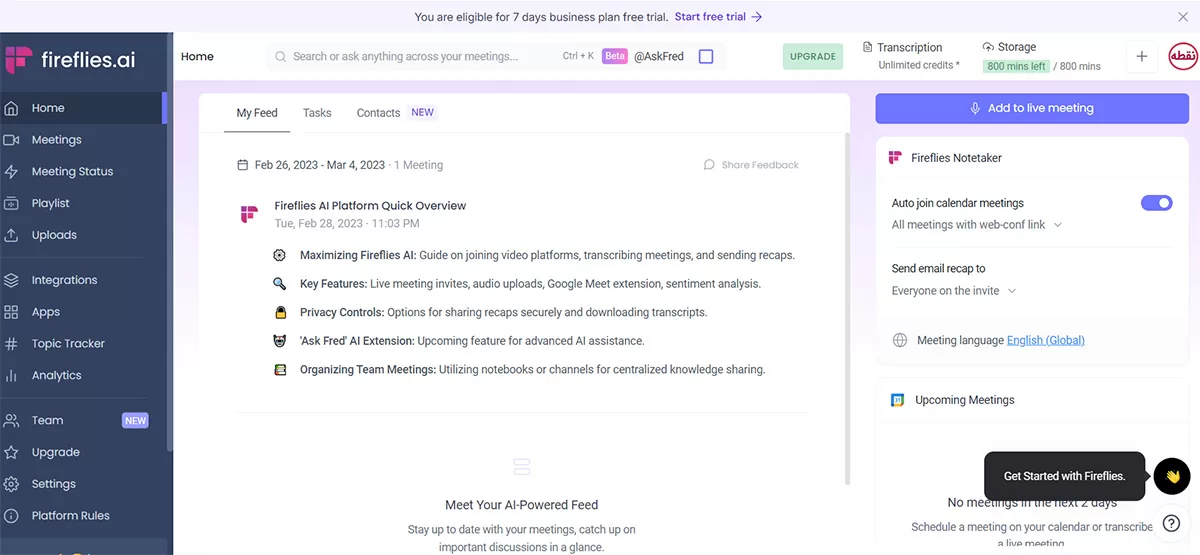
Task: Switch to the Tasks tab
Action: coord(317,113)
